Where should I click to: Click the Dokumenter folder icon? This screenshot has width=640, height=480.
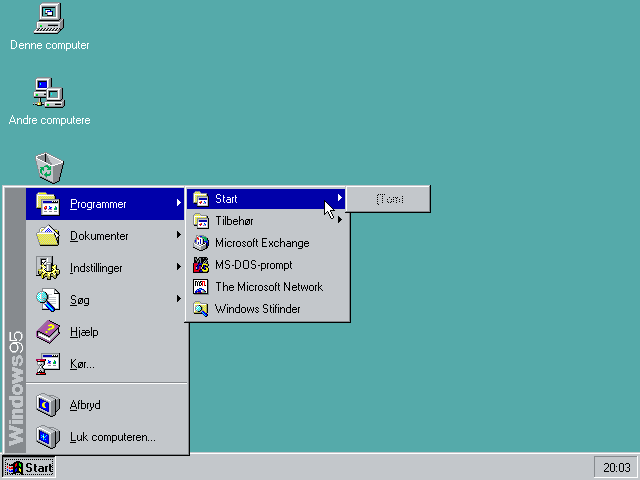point(48,236)
